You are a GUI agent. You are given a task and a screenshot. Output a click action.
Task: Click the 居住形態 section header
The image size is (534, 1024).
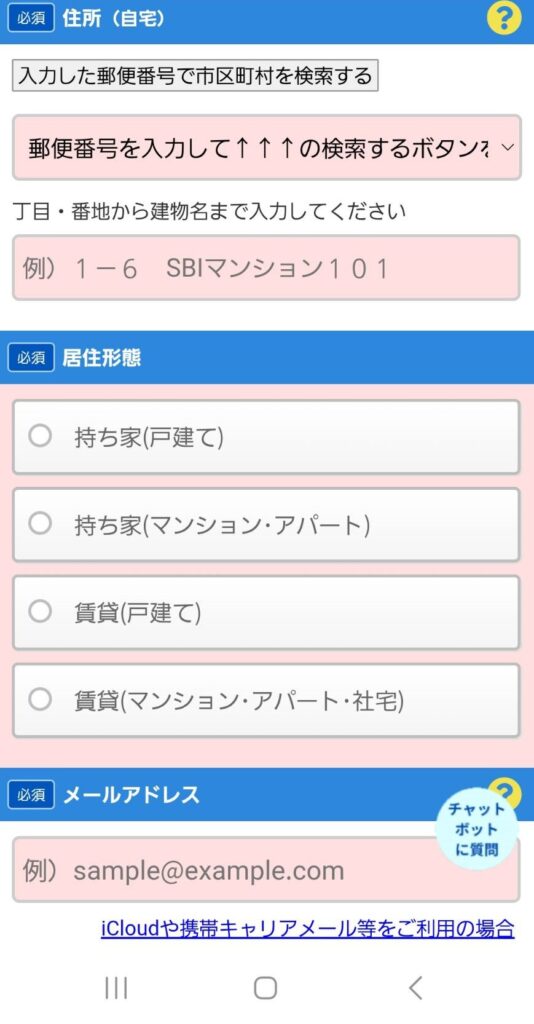tap(267, 358)
